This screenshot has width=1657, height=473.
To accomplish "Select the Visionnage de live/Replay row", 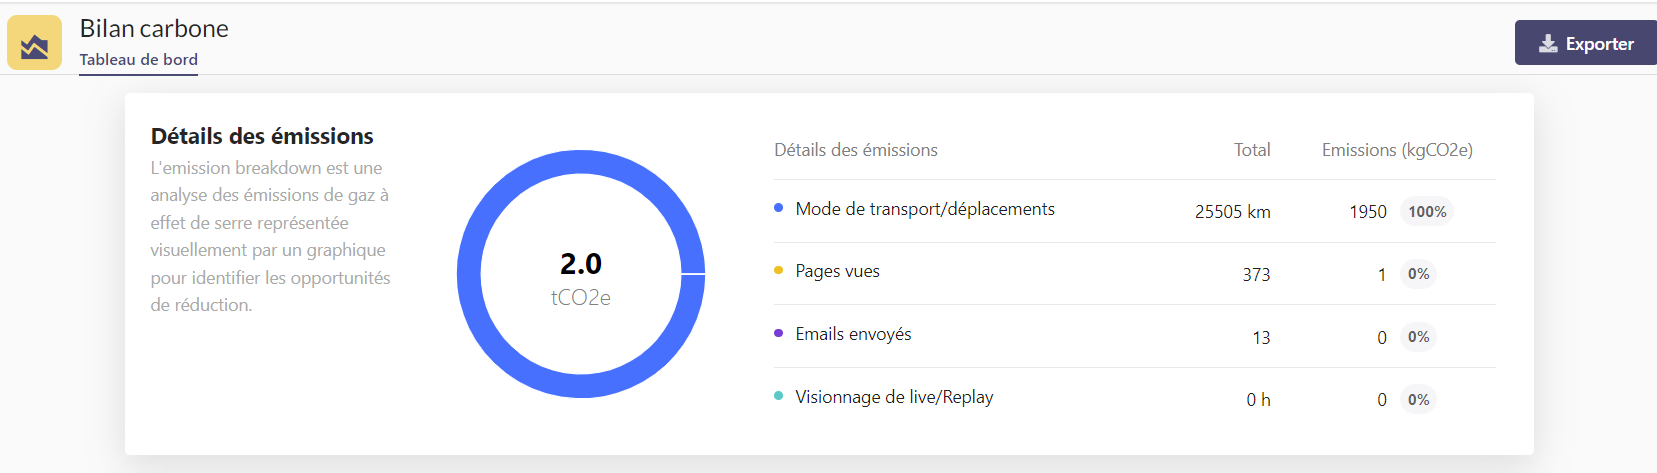I will click(894, 397).
